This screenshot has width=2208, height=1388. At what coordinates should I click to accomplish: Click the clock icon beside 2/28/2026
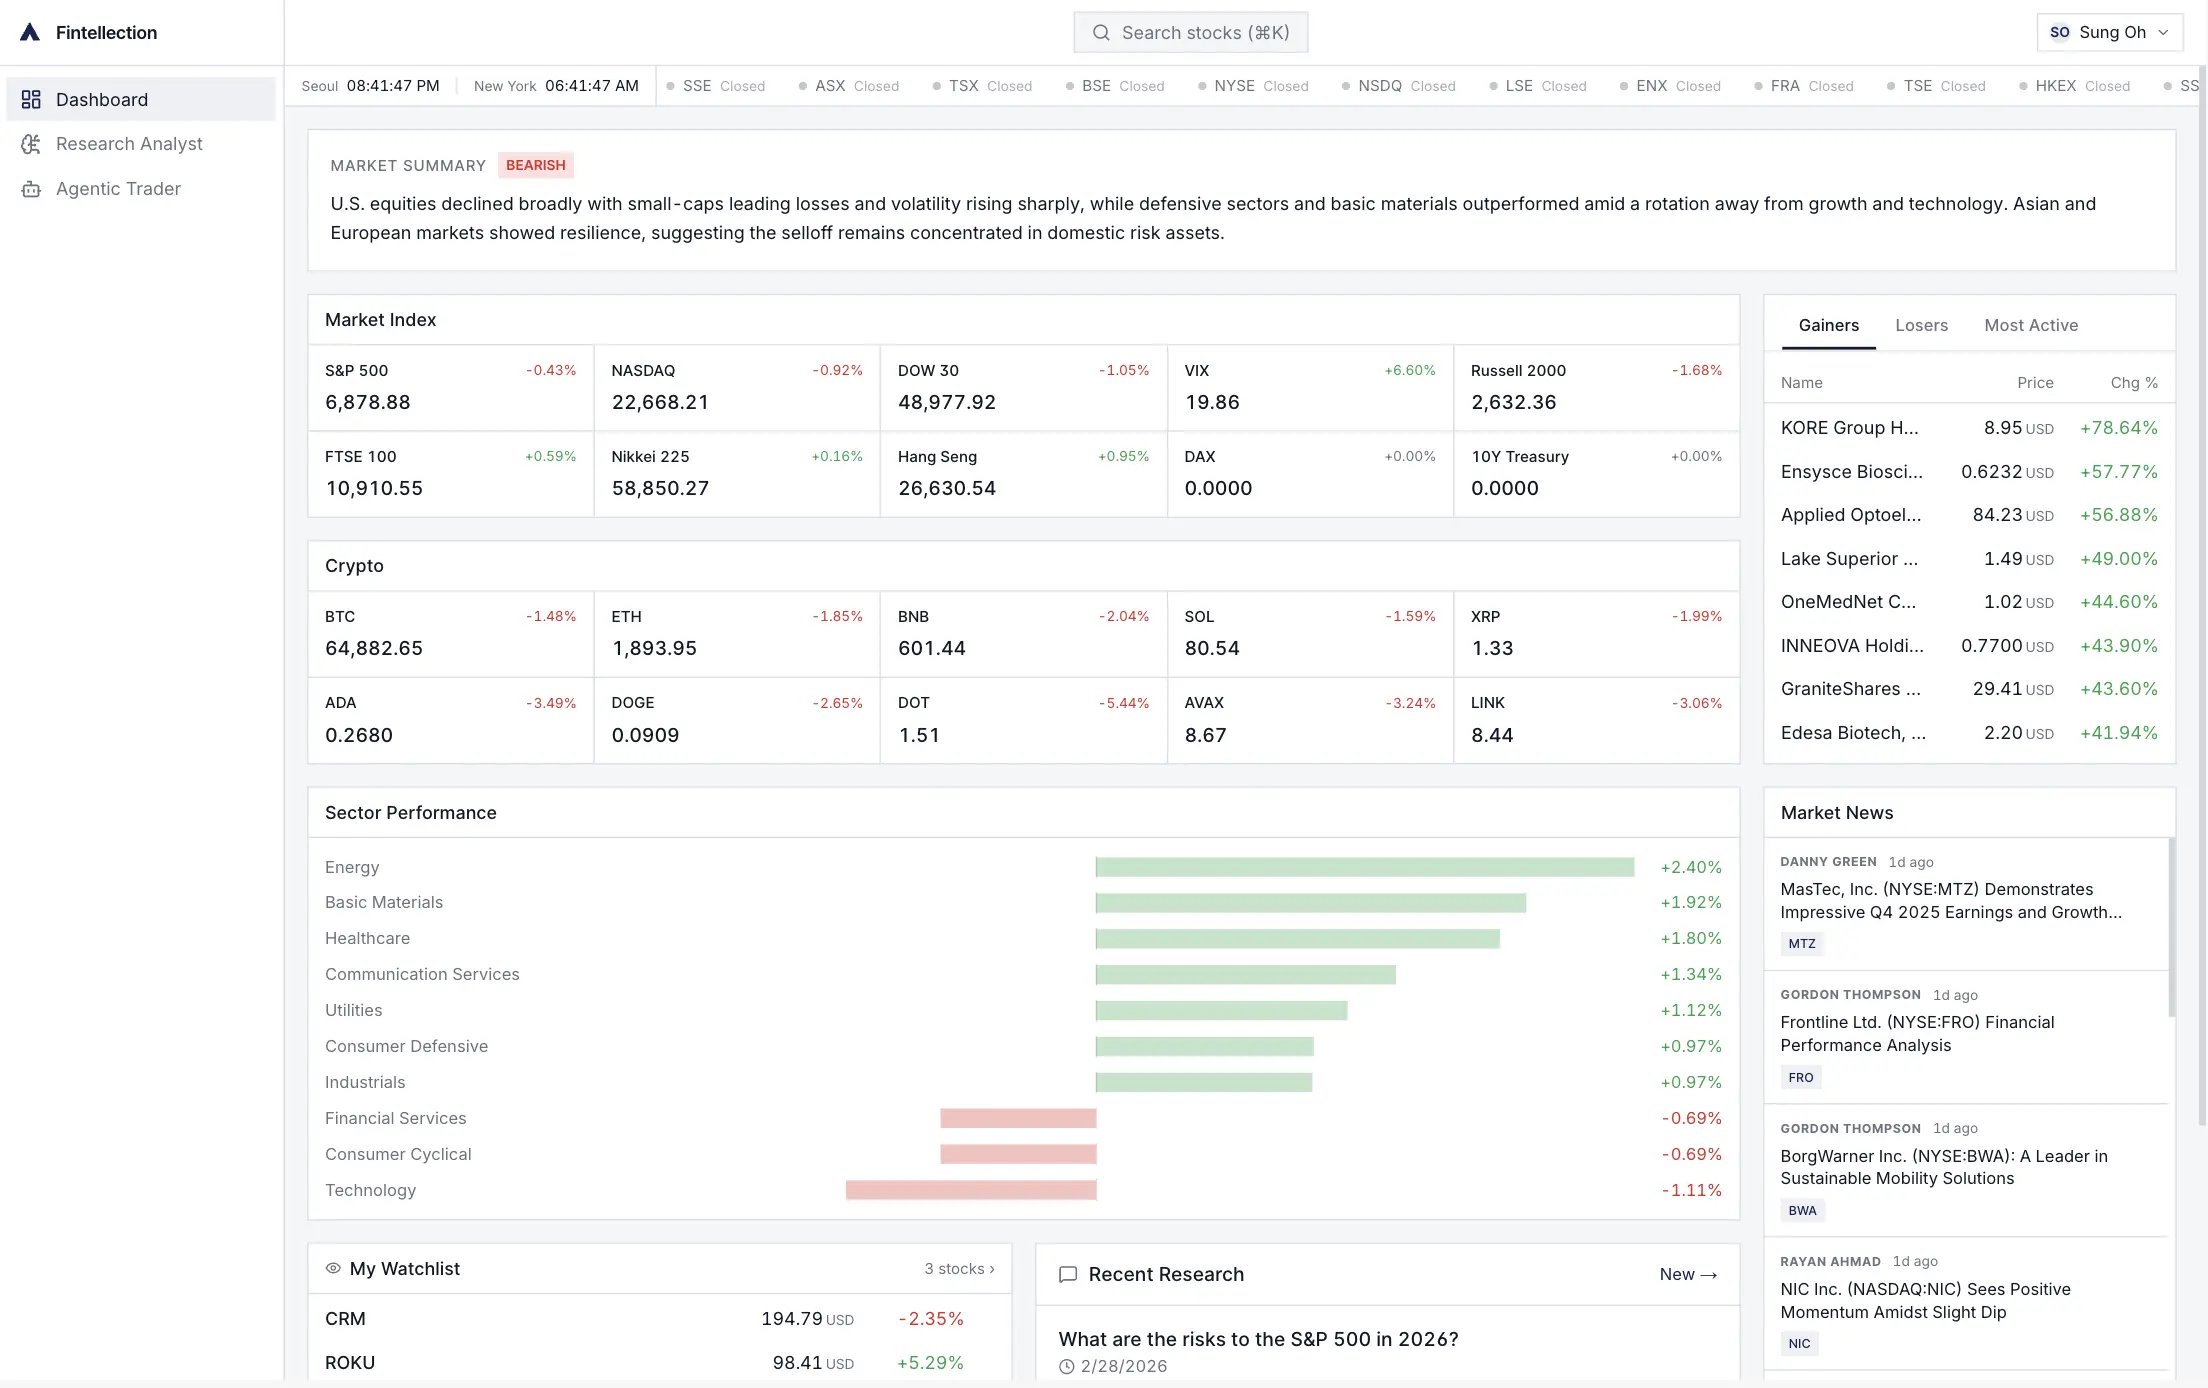pos(1066,1366)
